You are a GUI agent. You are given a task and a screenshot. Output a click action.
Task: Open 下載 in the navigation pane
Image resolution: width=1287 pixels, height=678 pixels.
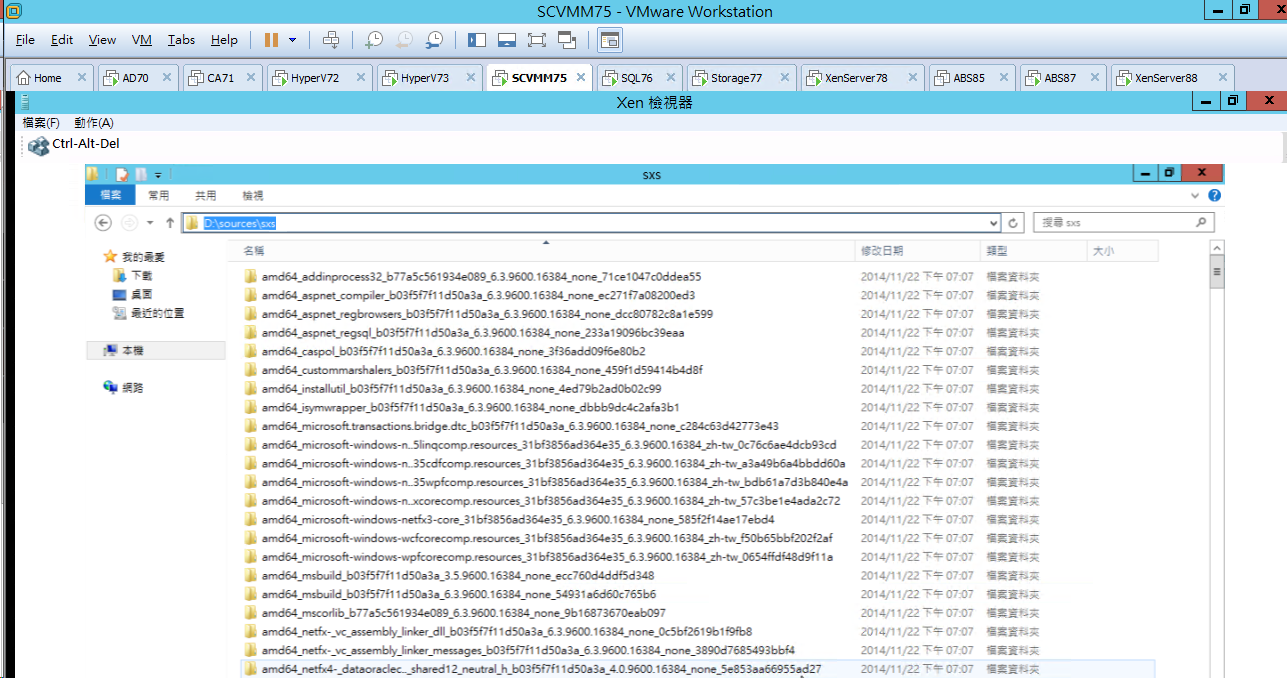coord(133,275)
